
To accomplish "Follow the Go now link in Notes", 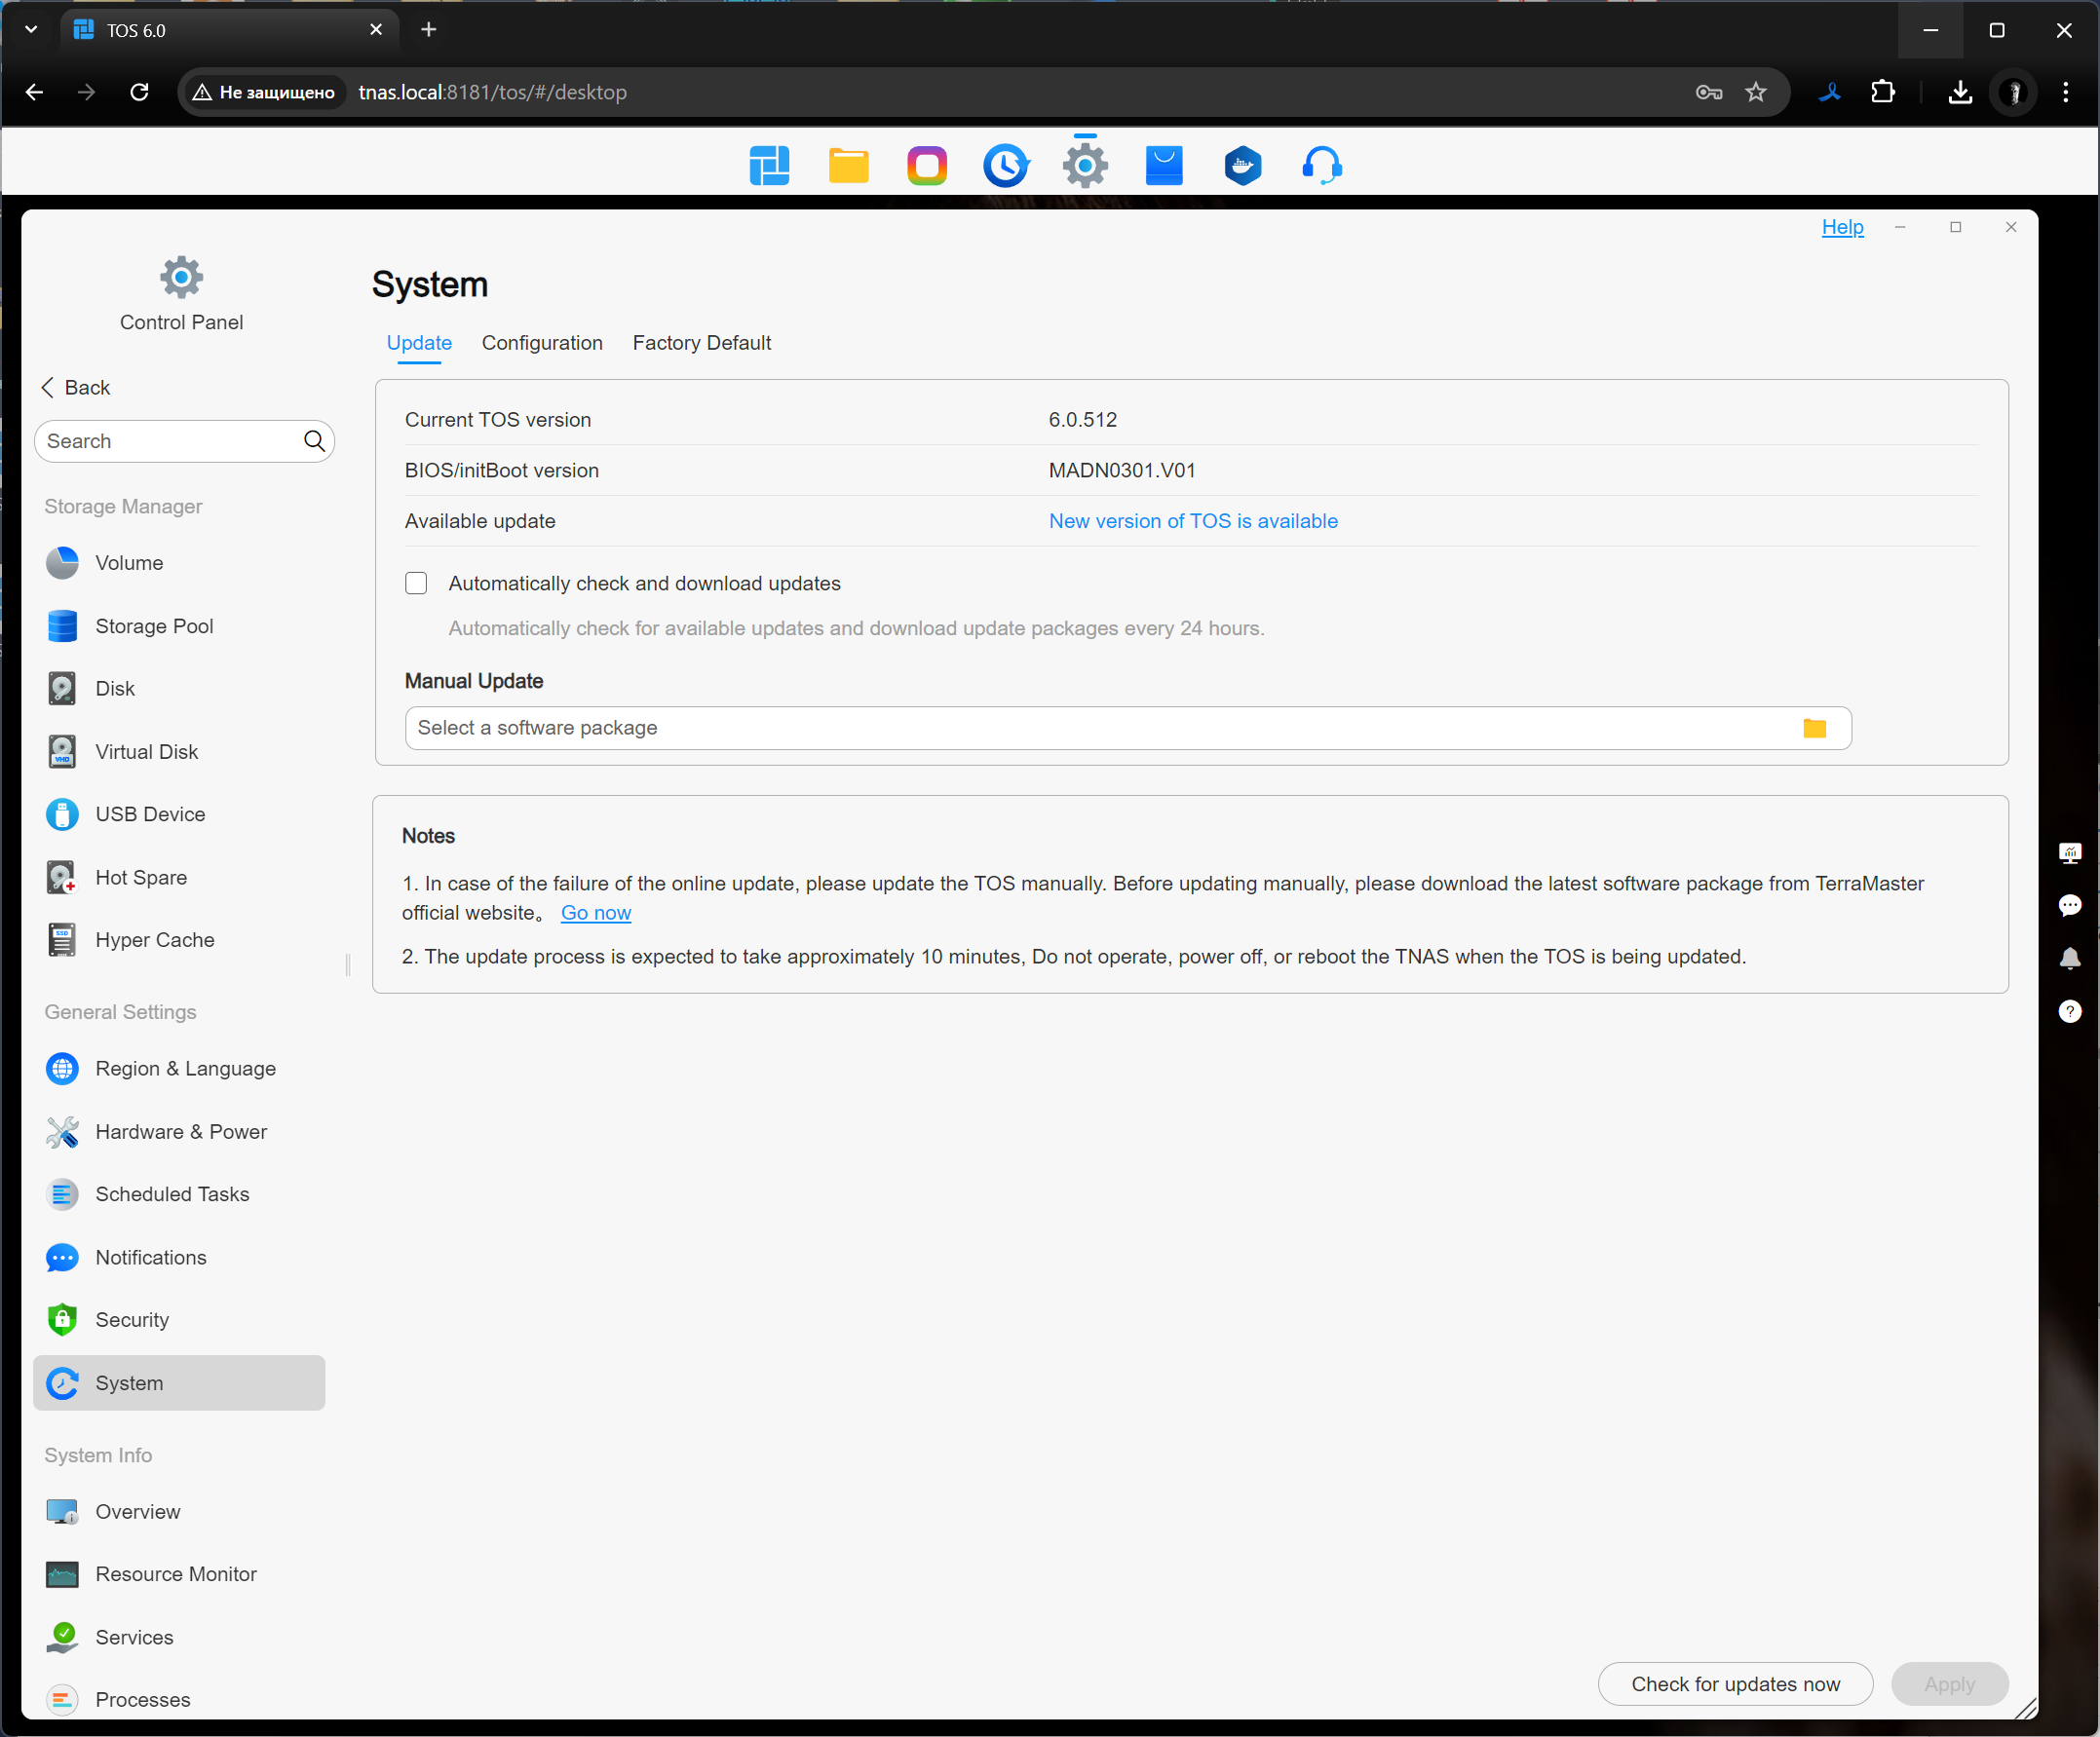I will pos(596,913).
